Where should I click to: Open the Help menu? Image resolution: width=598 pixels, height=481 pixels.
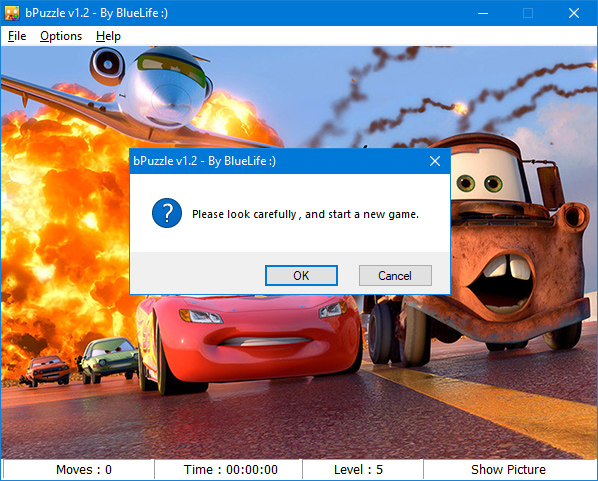(108, 36)
